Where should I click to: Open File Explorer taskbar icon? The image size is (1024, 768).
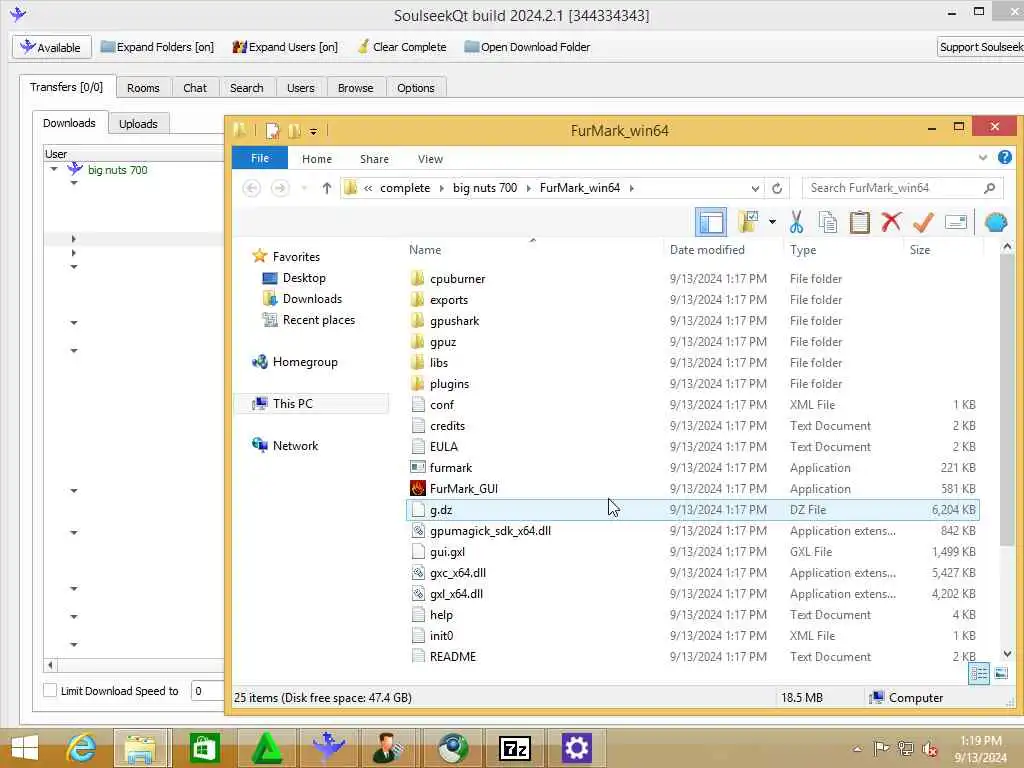tap(141, 748)
